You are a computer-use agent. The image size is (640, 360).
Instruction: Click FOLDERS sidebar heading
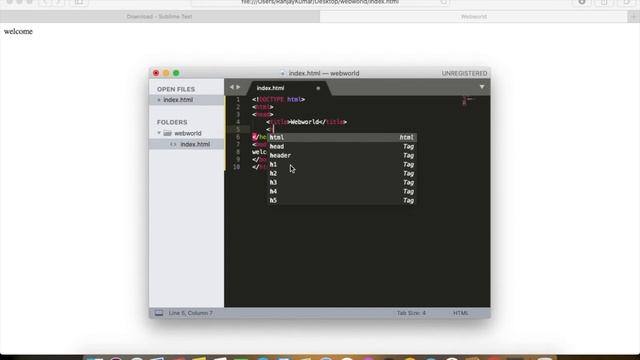click(x=172, y=122)
